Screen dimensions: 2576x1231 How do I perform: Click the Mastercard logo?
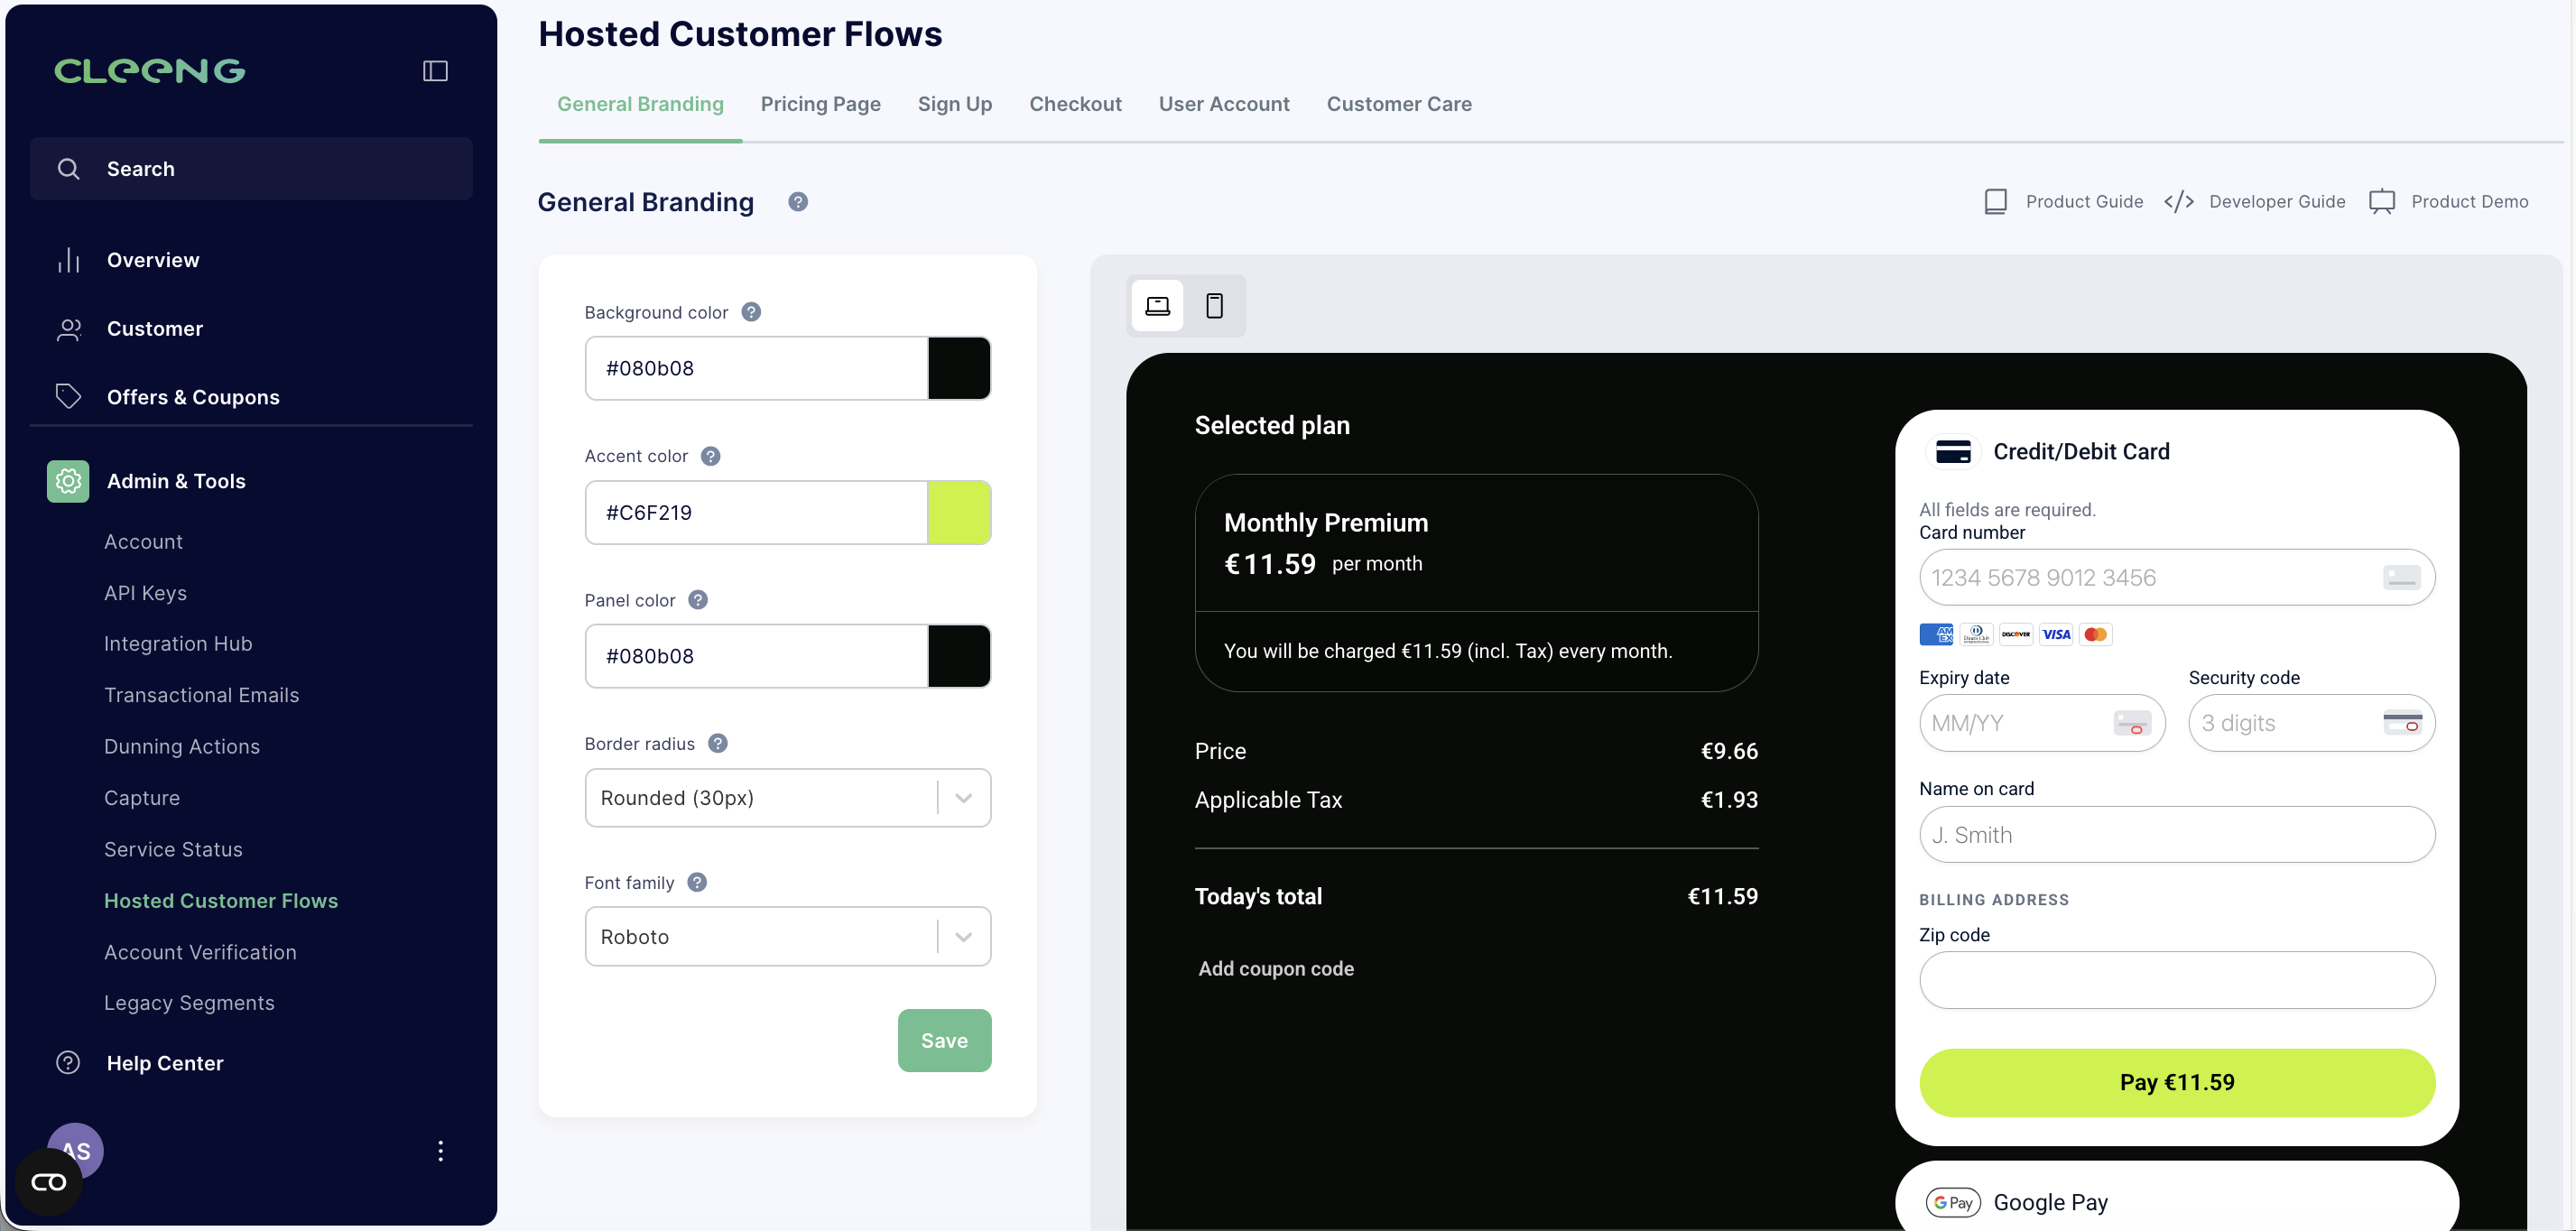[2096, 634]
